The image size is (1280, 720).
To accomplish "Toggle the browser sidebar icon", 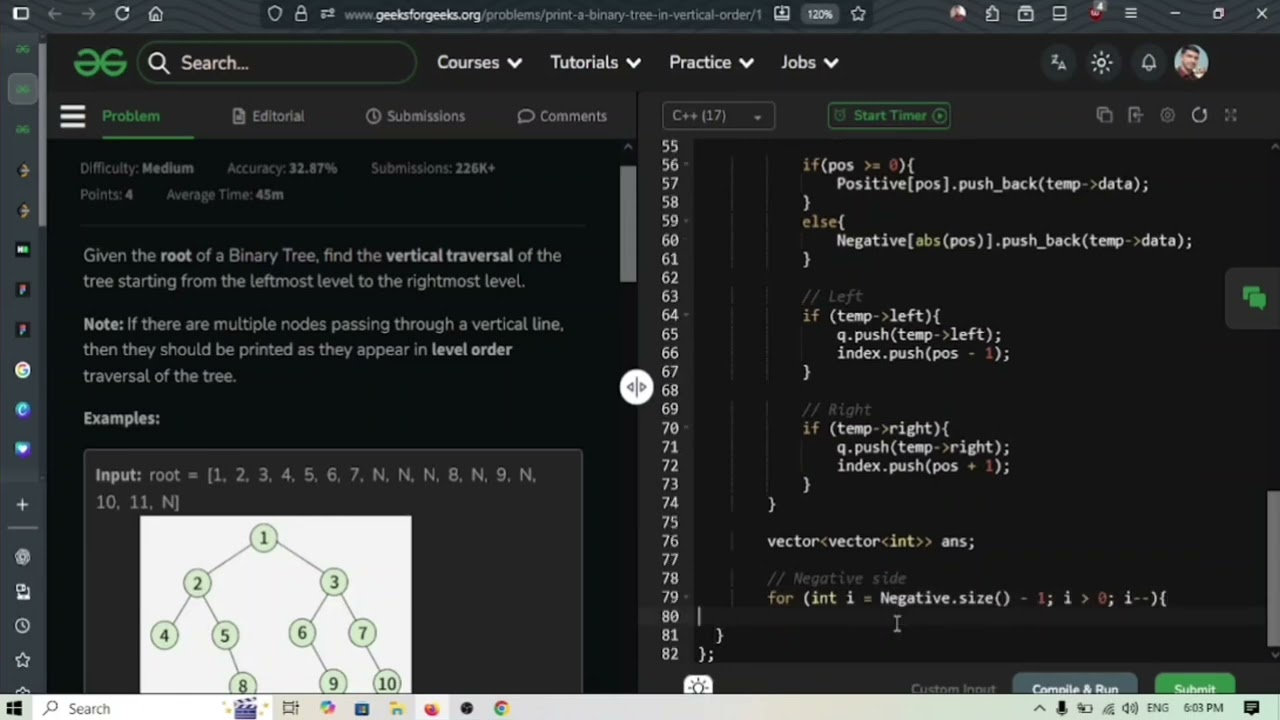I will (x=21, y=14).
